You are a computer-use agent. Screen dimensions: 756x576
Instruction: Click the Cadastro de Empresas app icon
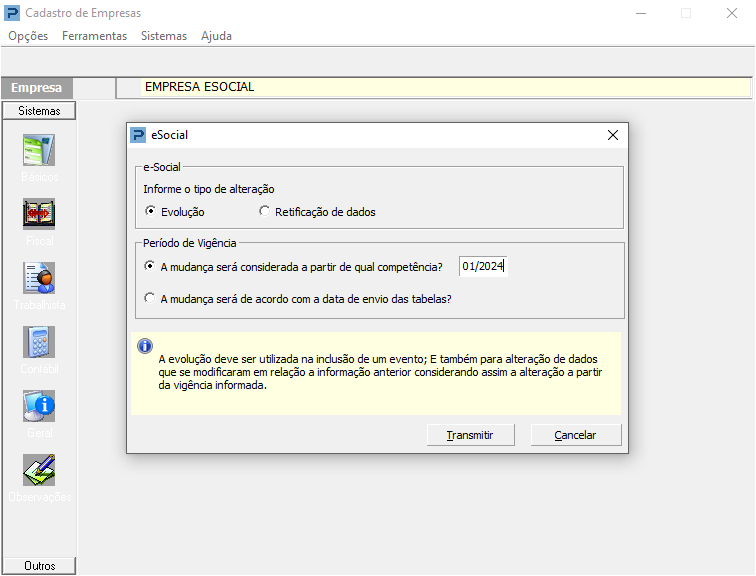point(12,13)
